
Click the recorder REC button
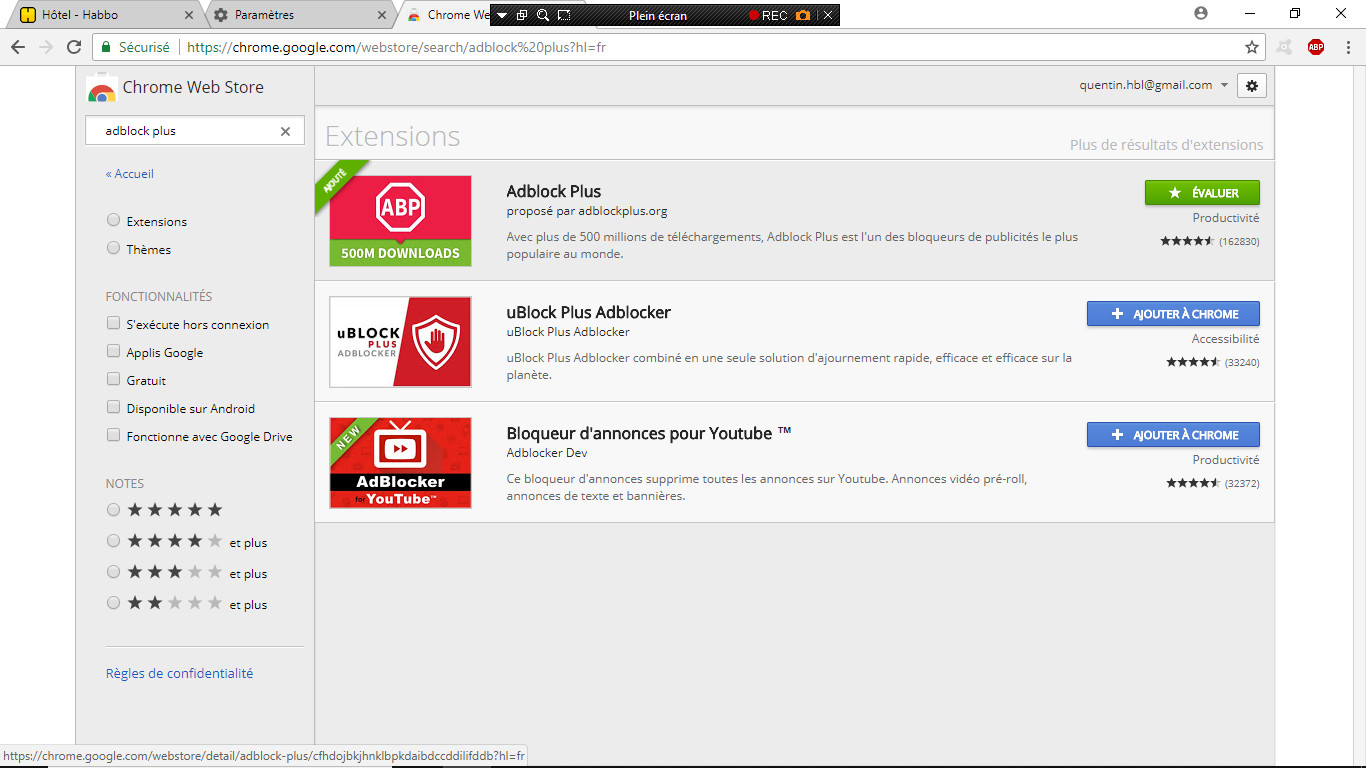pos(768,15)
